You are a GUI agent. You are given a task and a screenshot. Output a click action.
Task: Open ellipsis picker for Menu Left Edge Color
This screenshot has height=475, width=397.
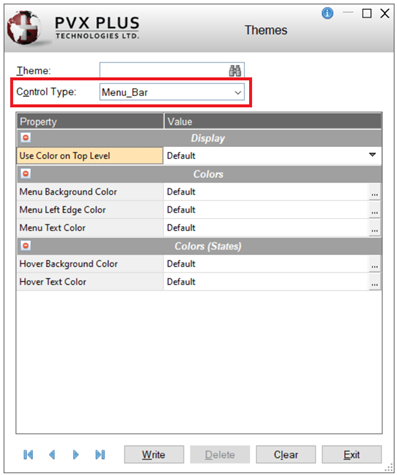click(375, 210)
